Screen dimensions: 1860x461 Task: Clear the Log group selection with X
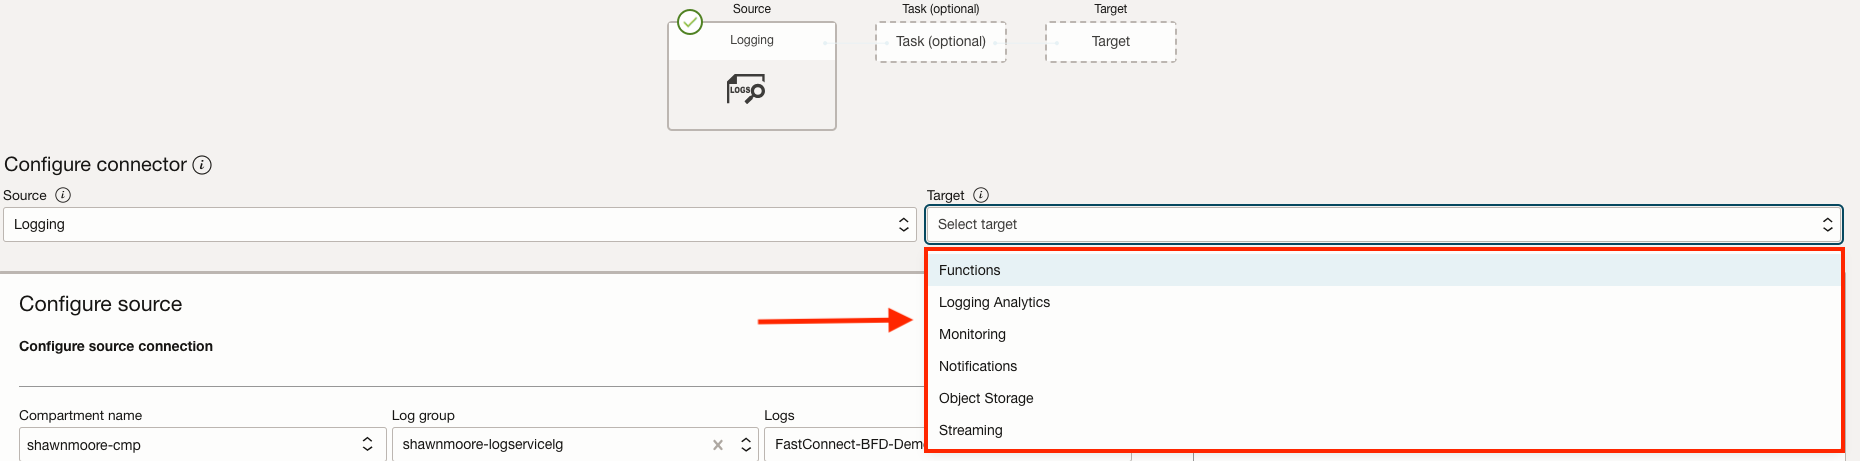(718, 445)
